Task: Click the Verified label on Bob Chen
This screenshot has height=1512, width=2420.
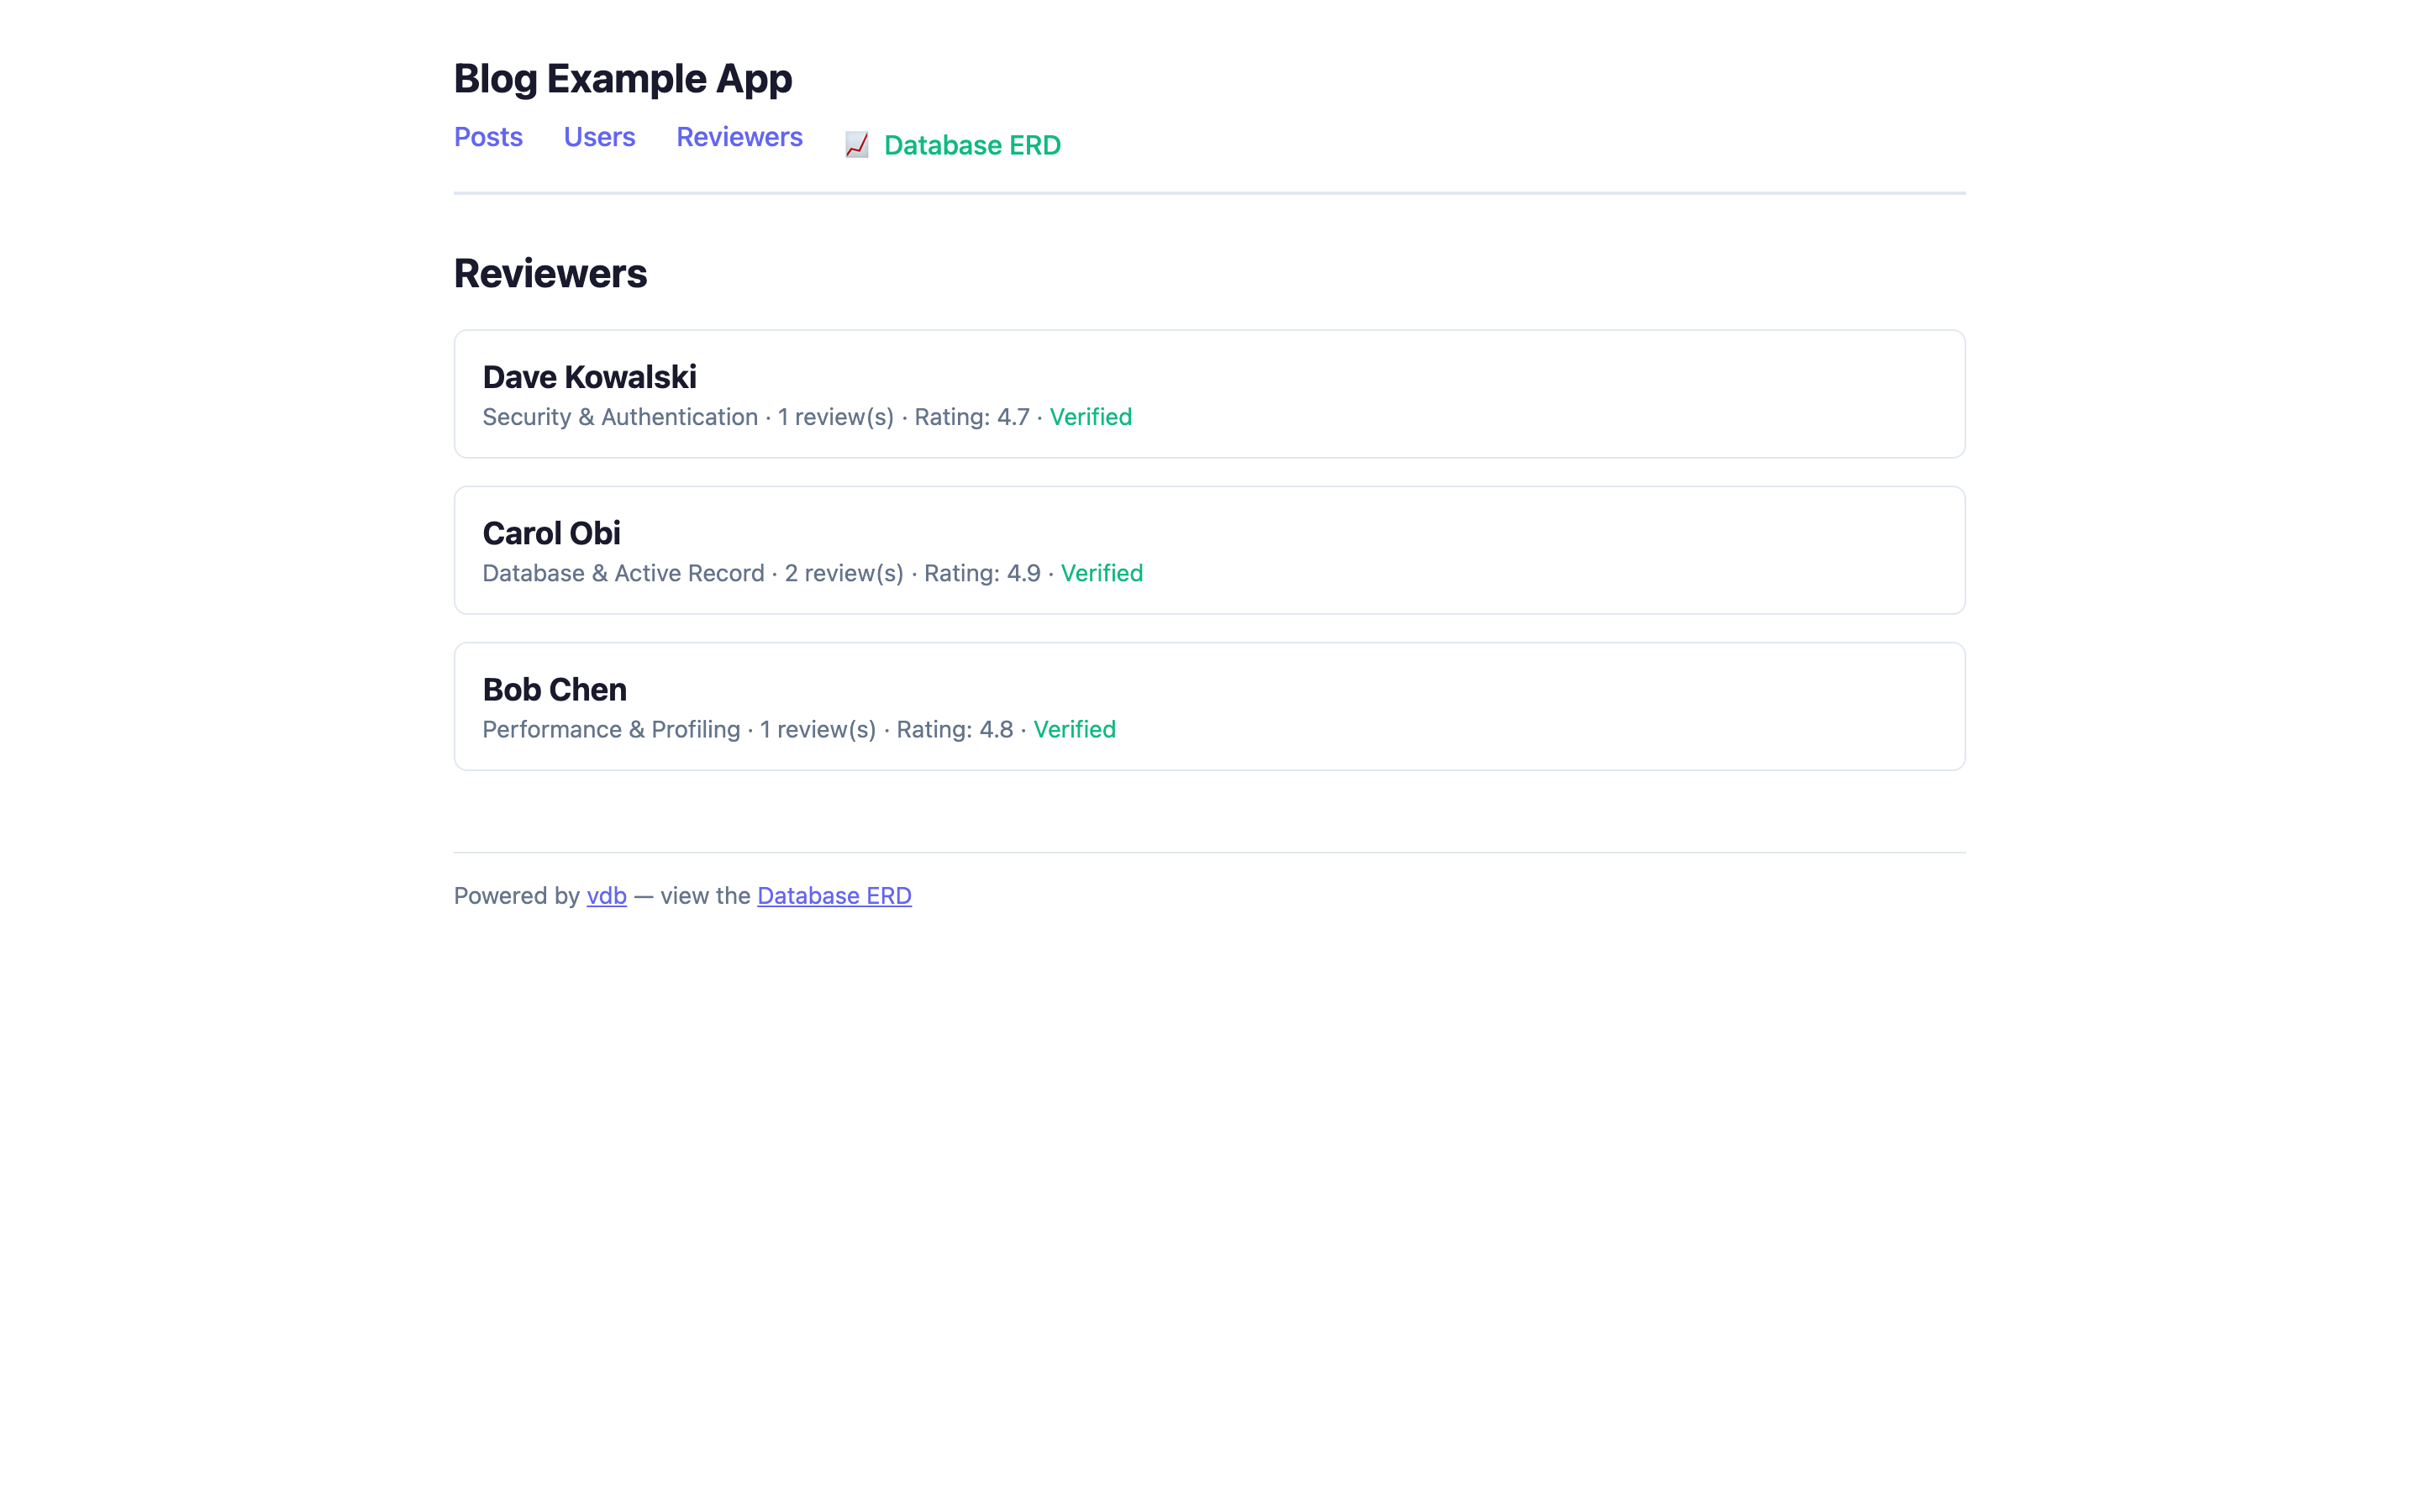Action: (x=1074, y=729)
